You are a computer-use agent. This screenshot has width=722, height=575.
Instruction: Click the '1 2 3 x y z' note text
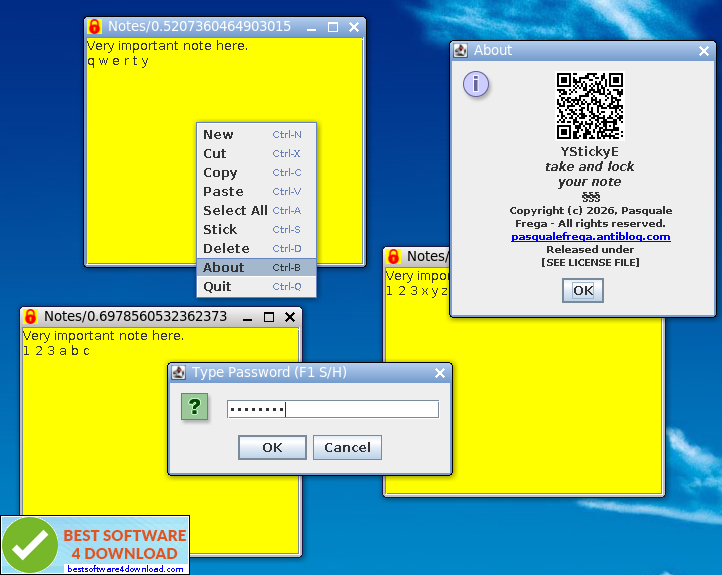click(x=417, y=291)
